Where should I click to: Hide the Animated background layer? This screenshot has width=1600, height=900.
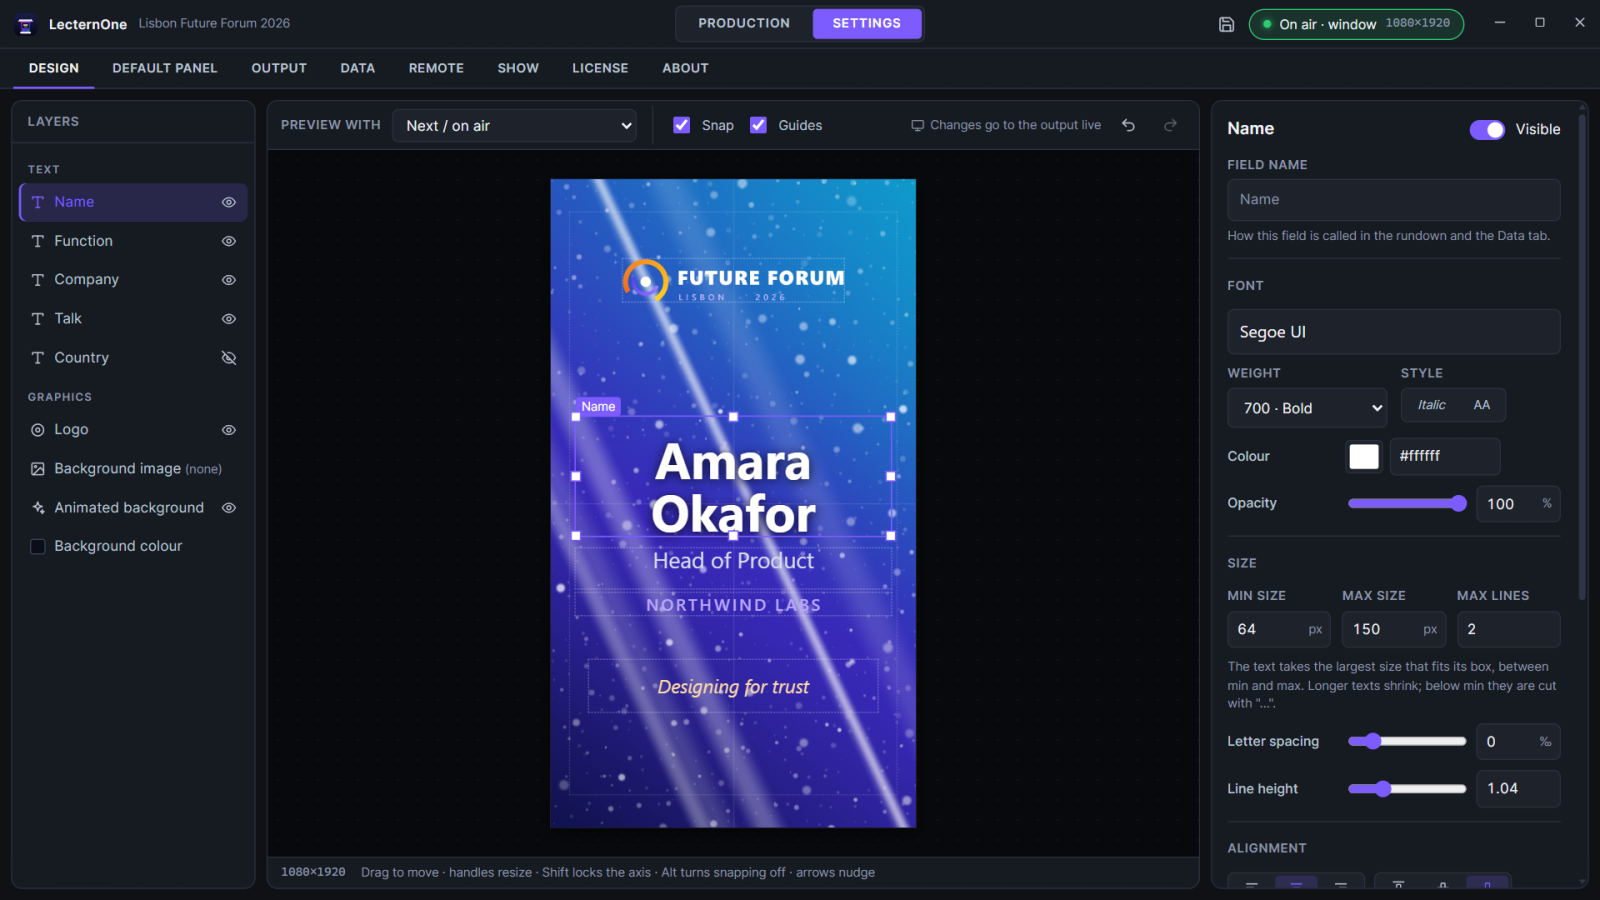click(229, 508)
